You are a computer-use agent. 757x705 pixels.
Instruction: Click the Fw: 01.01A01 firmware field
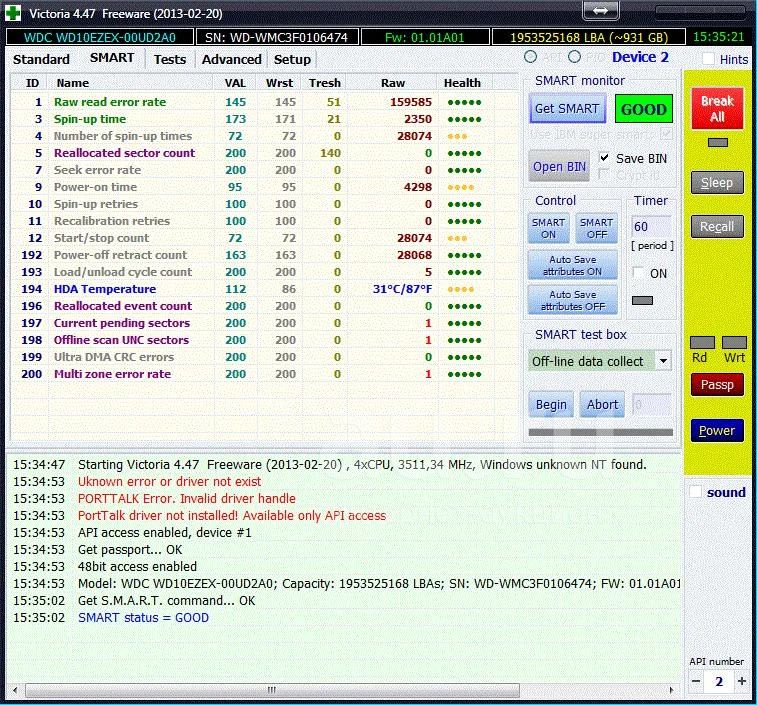[424, 37]
